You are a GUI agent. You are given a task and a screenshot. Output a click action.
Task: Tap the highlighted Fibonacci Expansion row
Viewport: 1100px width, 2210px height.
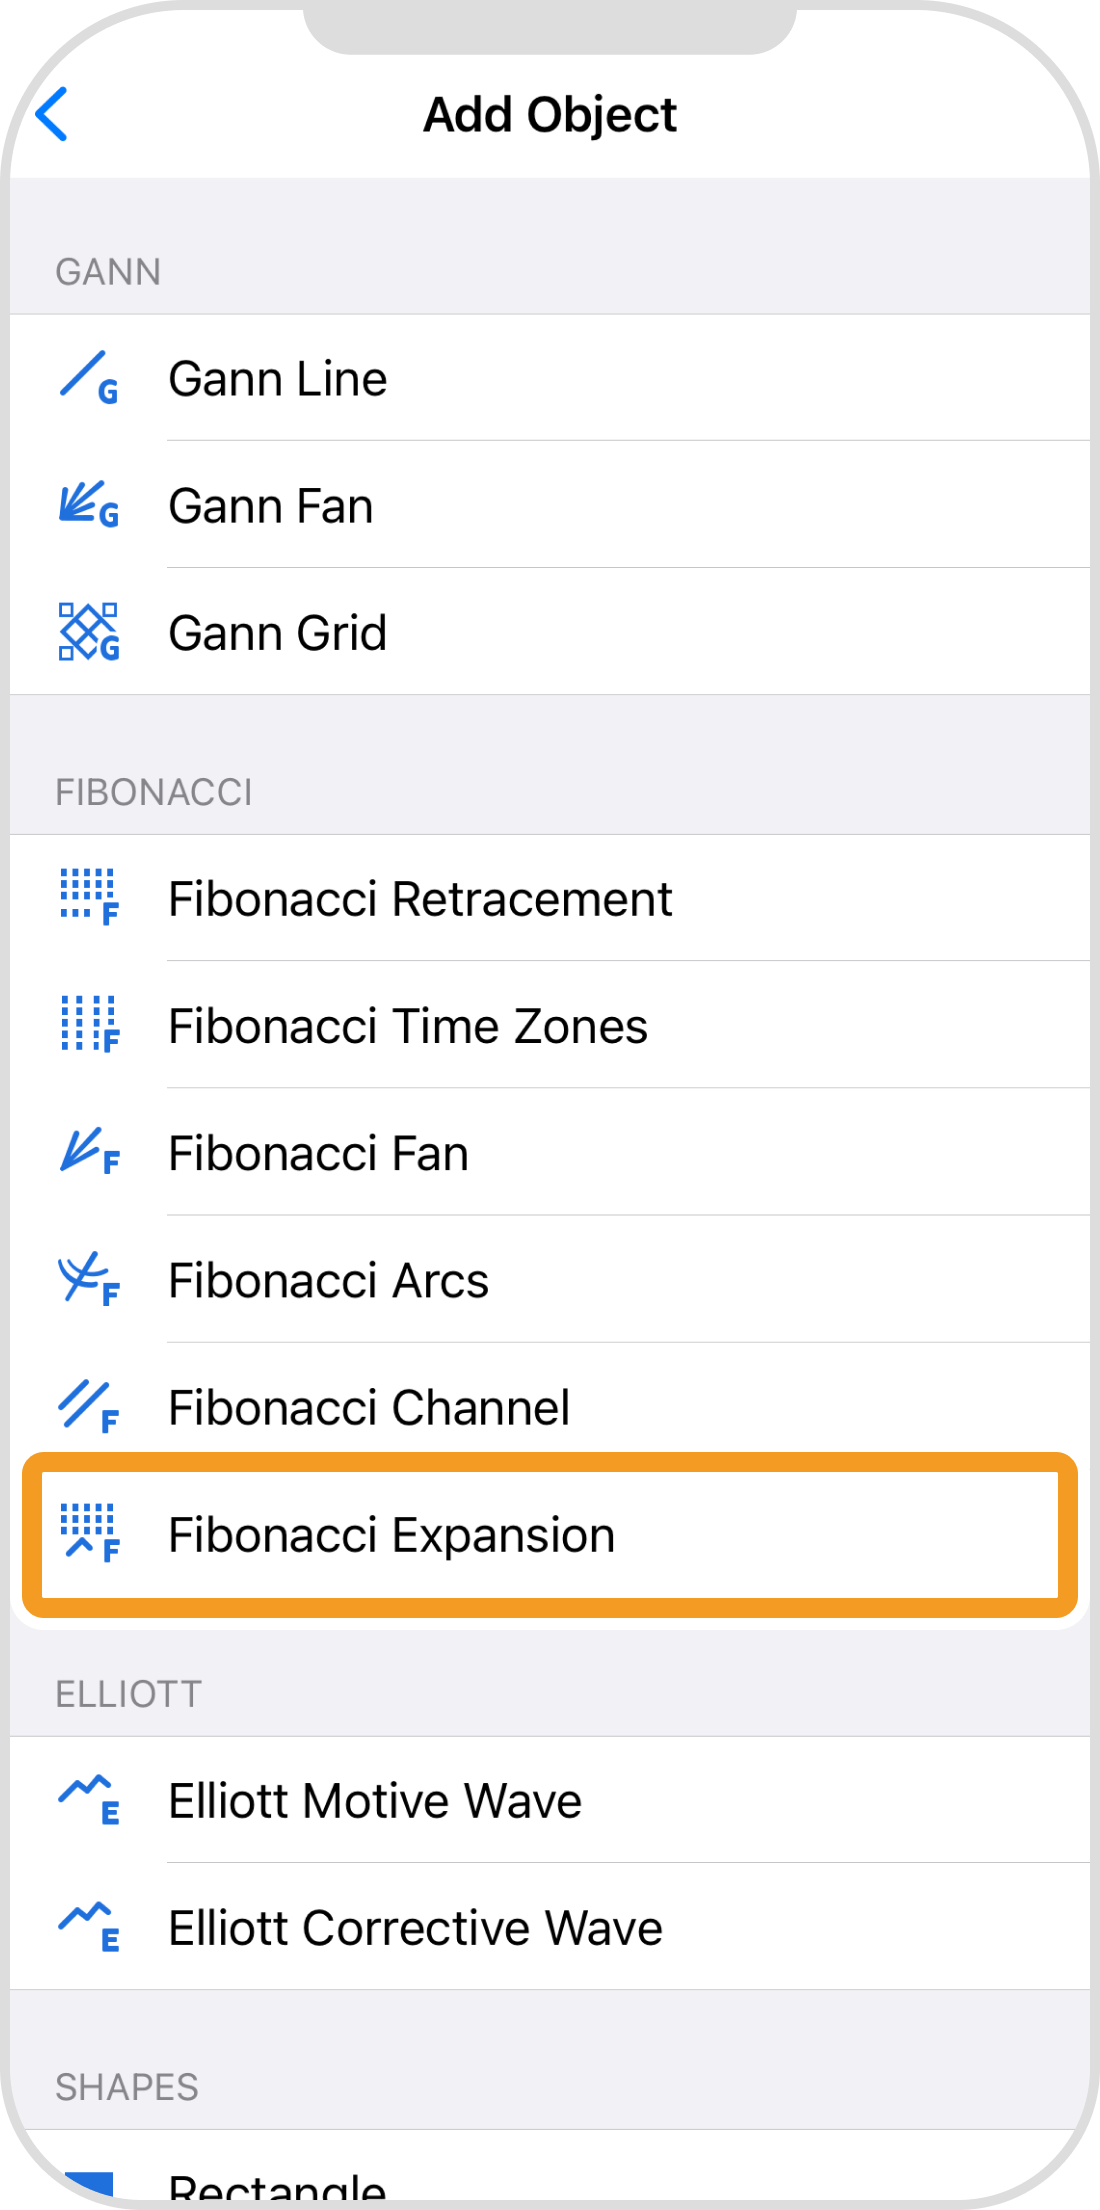pyautogui.click(x=550, y=1535)
